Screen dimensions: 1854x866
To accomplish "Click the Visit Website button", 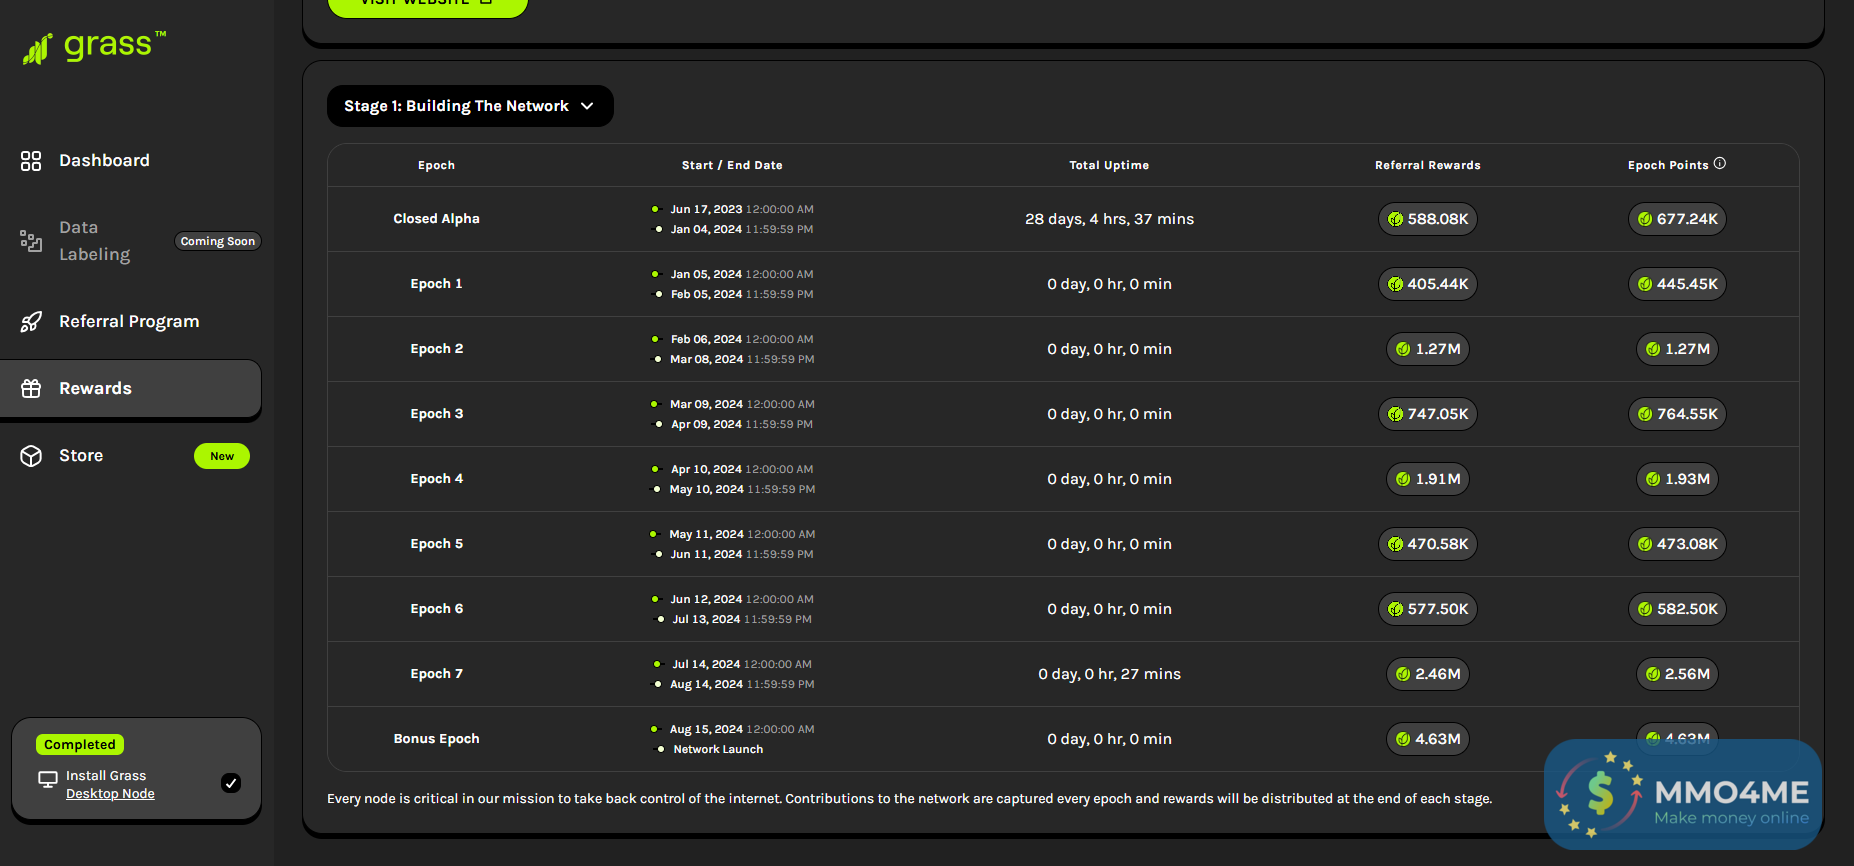I will pyautogui.click(x=427, y=4).
